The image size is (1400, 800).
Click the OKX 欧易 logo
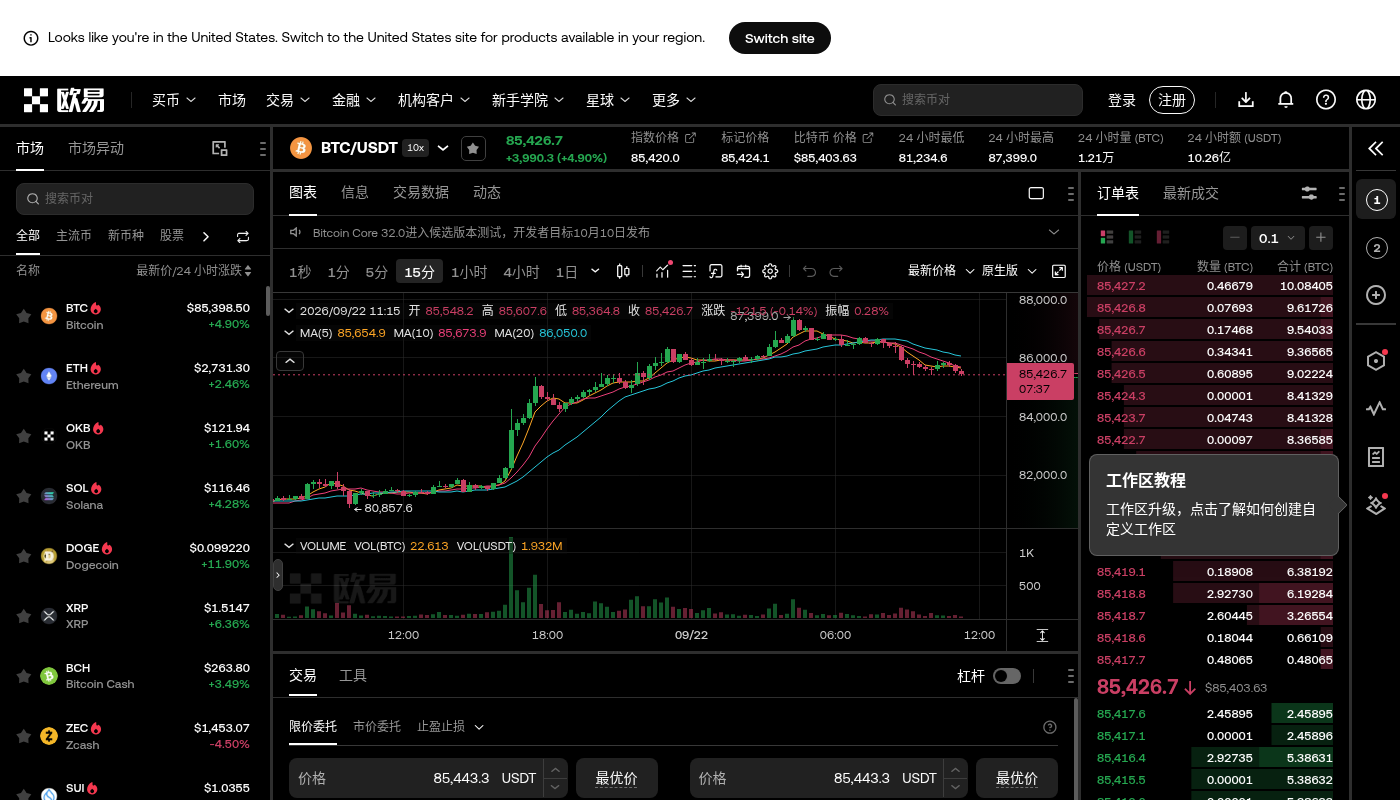pyautogui.click(x=65, y=100)
